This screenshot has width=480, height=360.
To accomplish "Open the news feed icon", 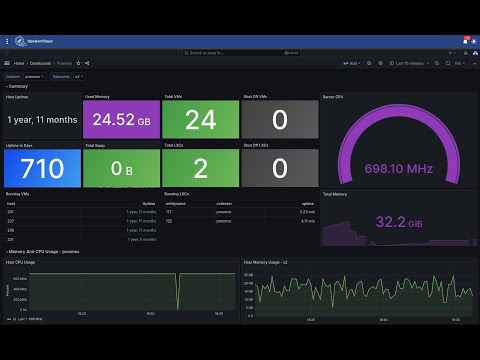I will point(466,53).
